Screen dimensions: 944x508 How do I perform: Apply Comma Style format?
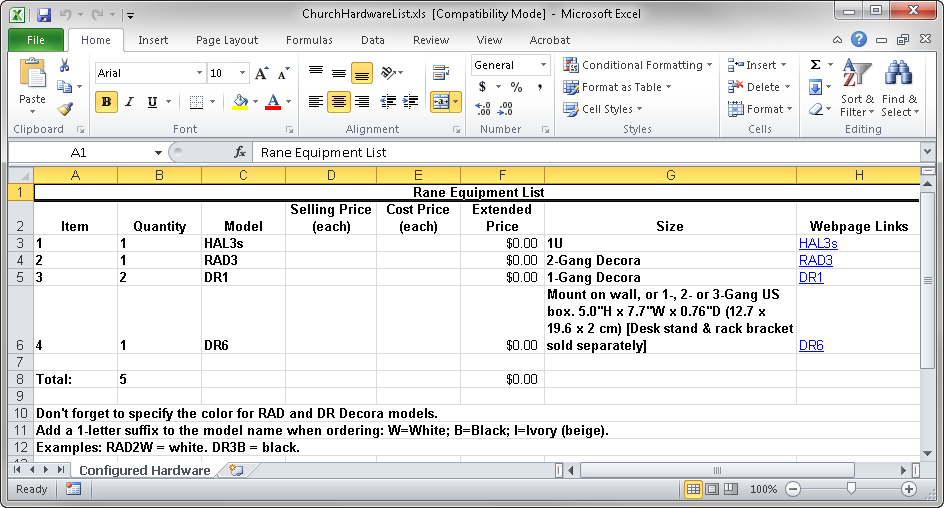540,87
